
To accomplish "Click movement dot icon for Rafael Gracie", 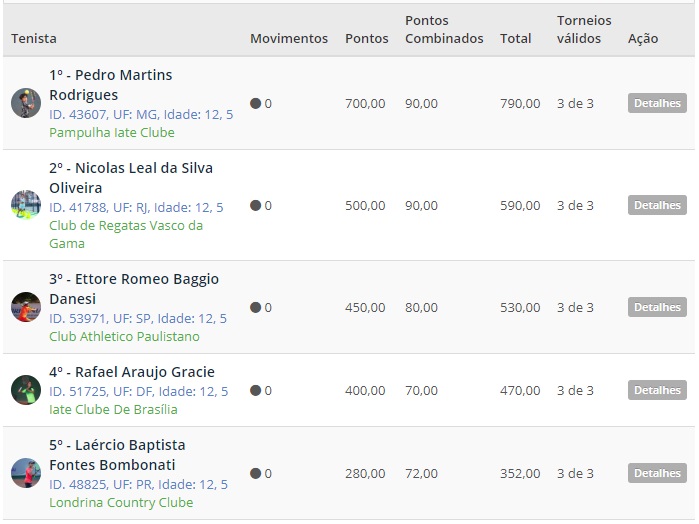I will pyautogui.click(x=255, y=390).
